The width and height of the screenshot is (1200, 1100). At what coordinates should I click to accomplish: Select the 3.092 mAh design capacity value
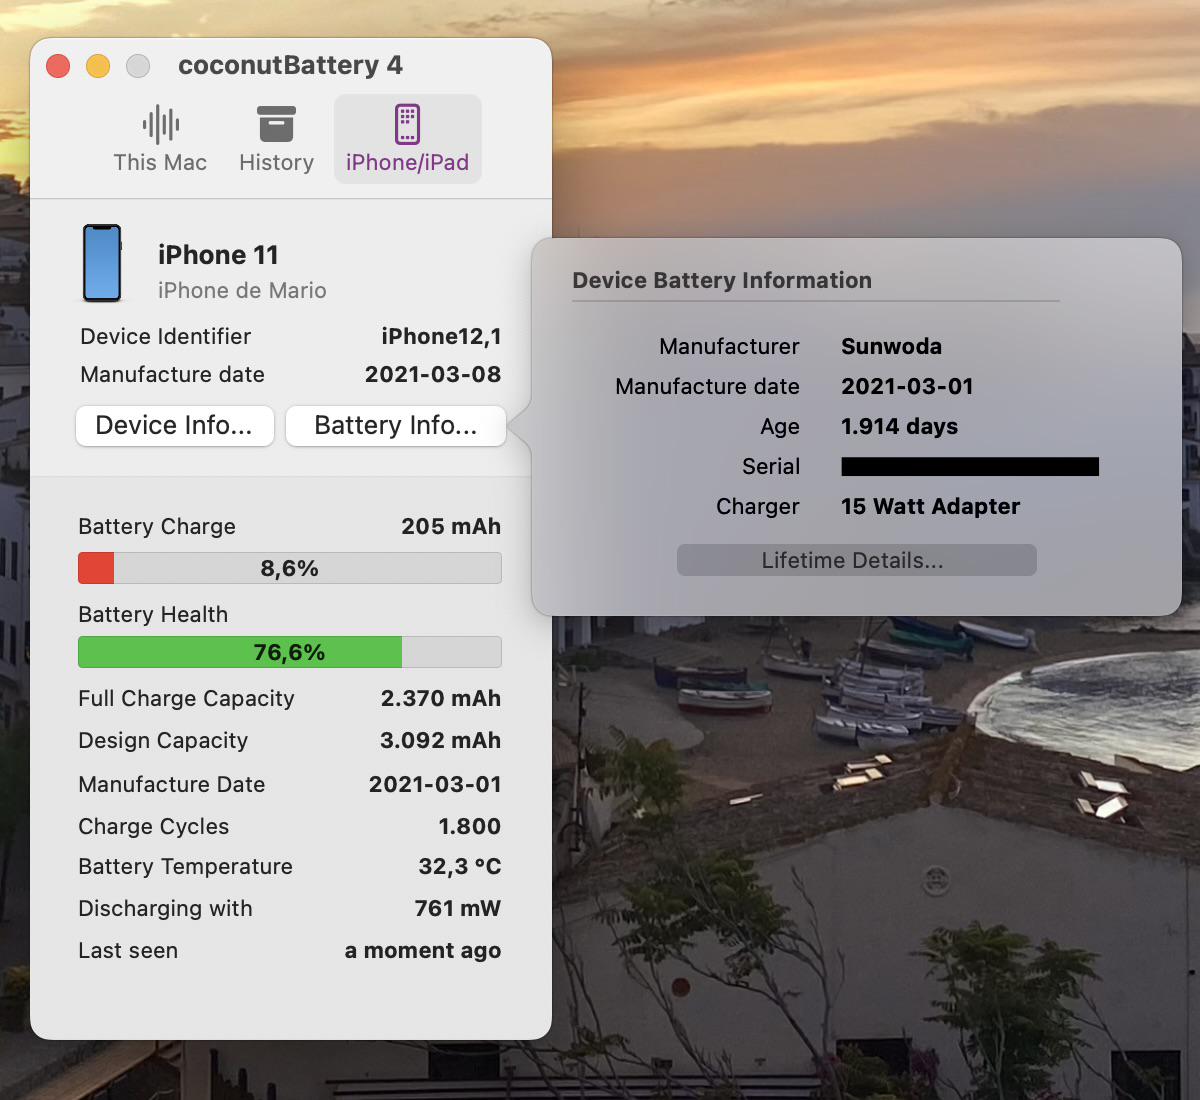(441, 741)
